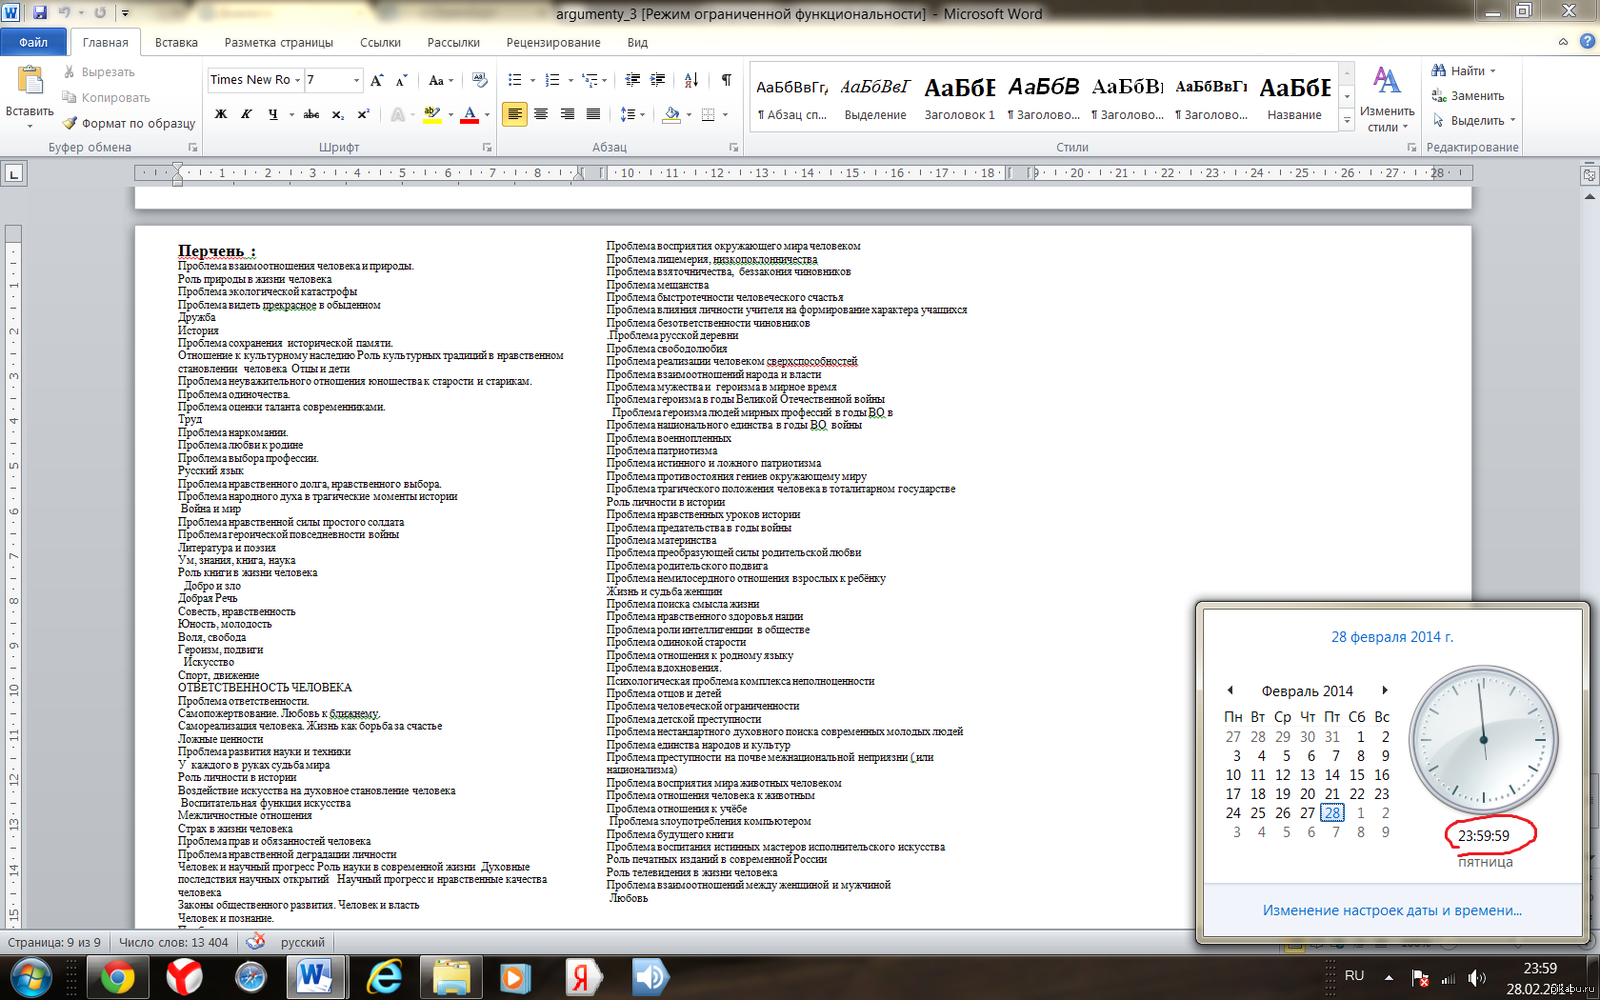The width and height of the screenshot is (1600, 1000).
Task: Open the Рецензирование ribbon tab
Action: [x=553, y=42]
